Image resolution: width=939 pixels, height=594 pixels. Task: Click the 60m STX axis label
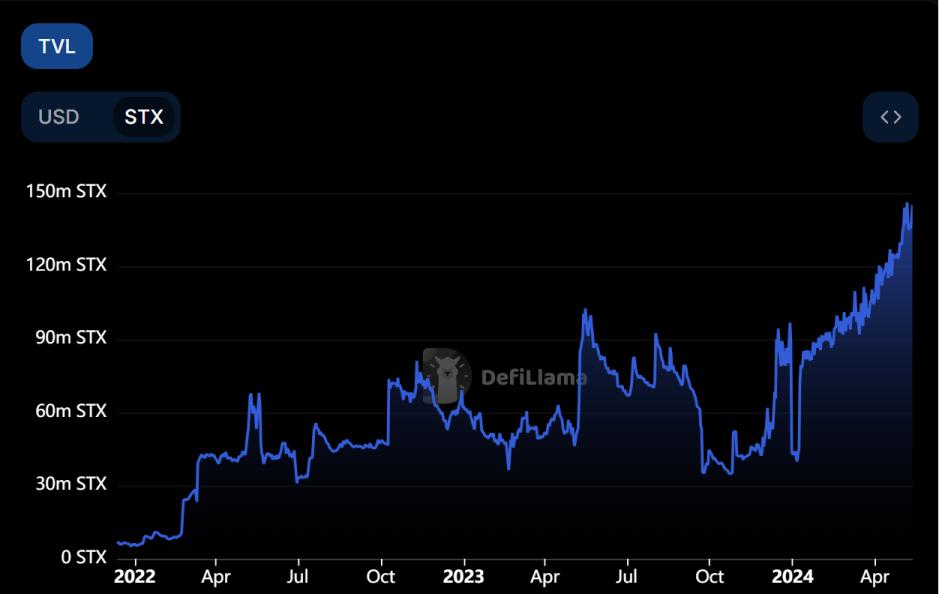pyautogui.click(x=71, y=411)
